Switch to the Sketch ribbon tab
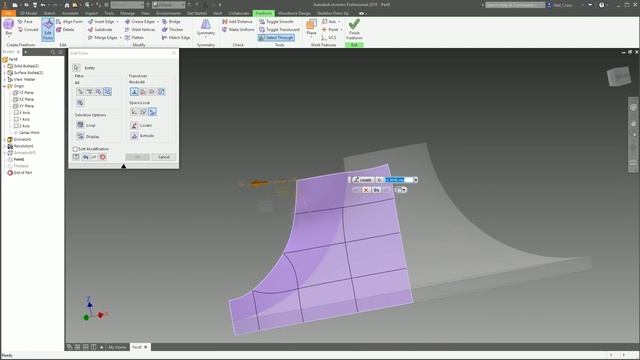 point(49,13)
